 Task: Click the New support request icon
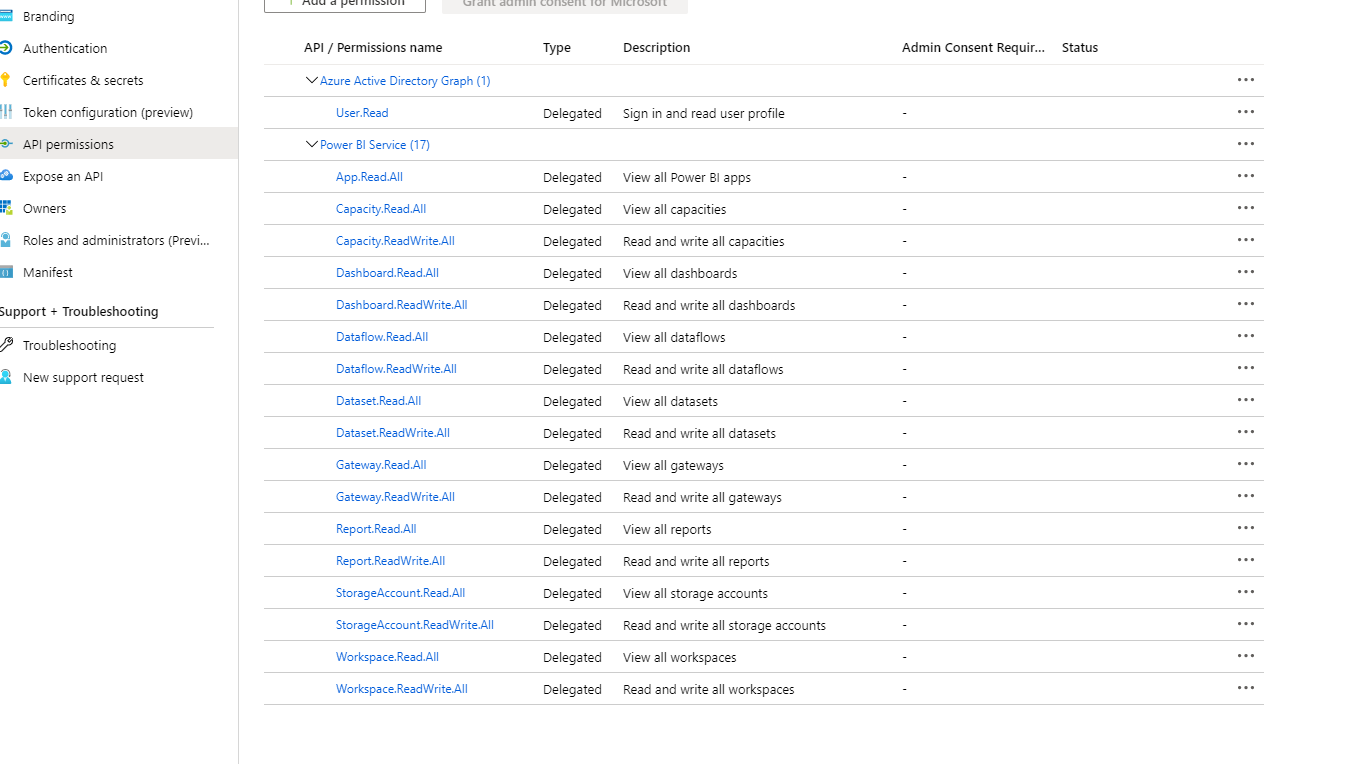tap(6, 377)
